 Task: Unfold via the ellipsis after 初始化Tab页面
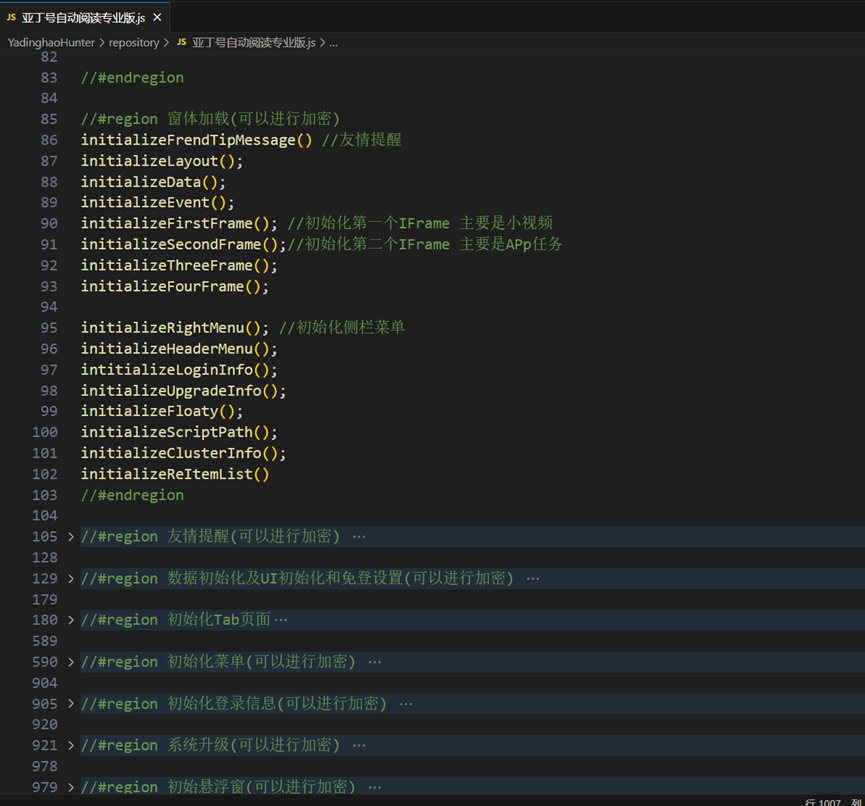[x=281, y=620]
